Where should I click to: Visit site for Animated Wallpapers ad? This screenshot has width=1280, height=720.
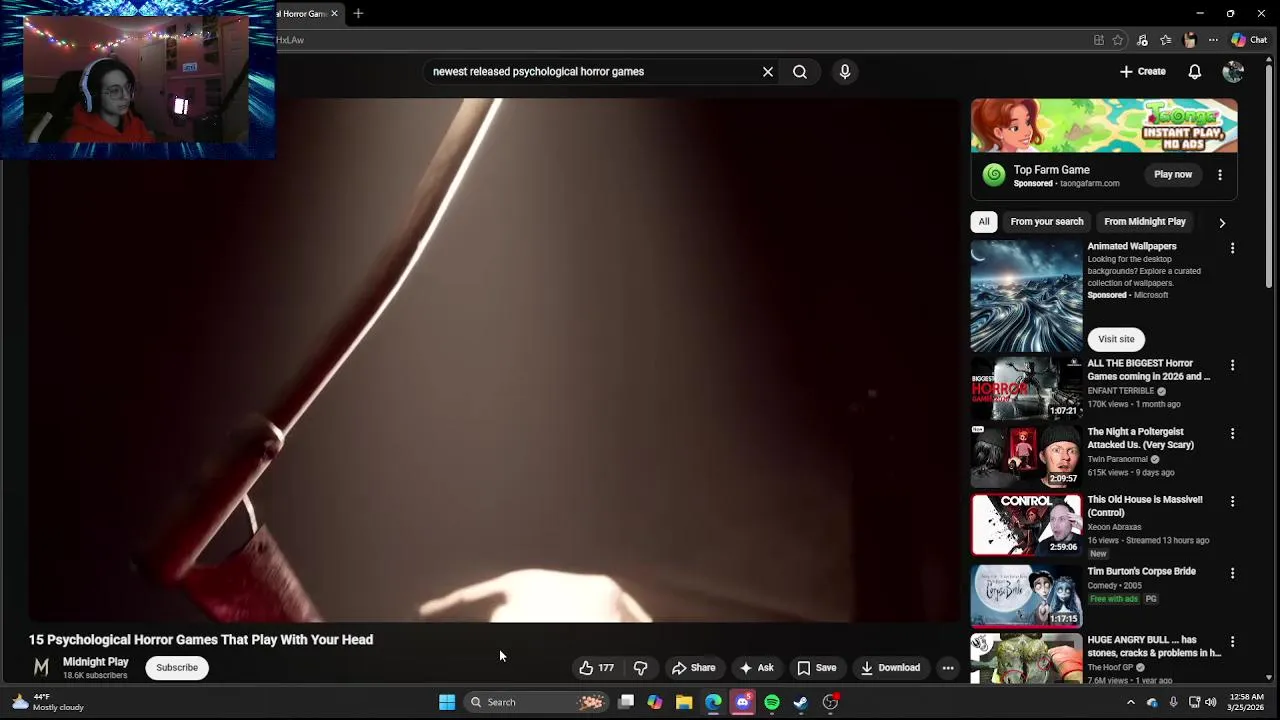pyautogui.click(x=1116, y=339)
